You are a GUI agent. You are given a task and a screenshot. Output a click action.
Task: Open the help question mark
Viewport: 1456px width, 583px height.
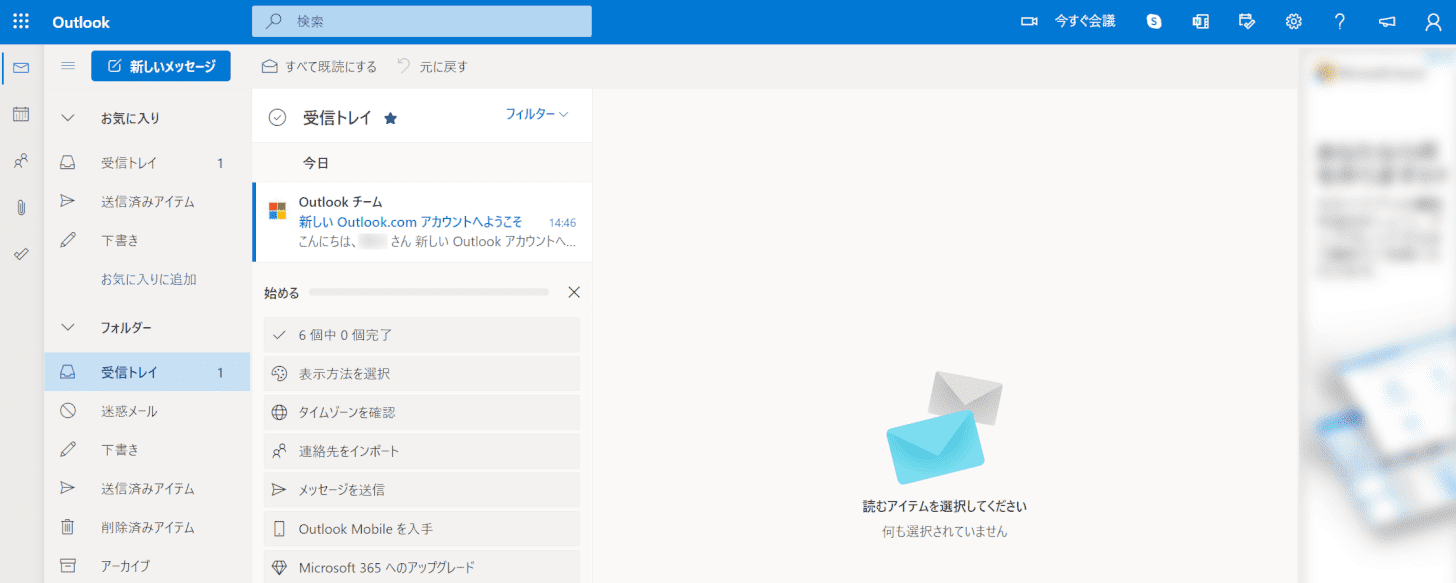click(1340, 21)
